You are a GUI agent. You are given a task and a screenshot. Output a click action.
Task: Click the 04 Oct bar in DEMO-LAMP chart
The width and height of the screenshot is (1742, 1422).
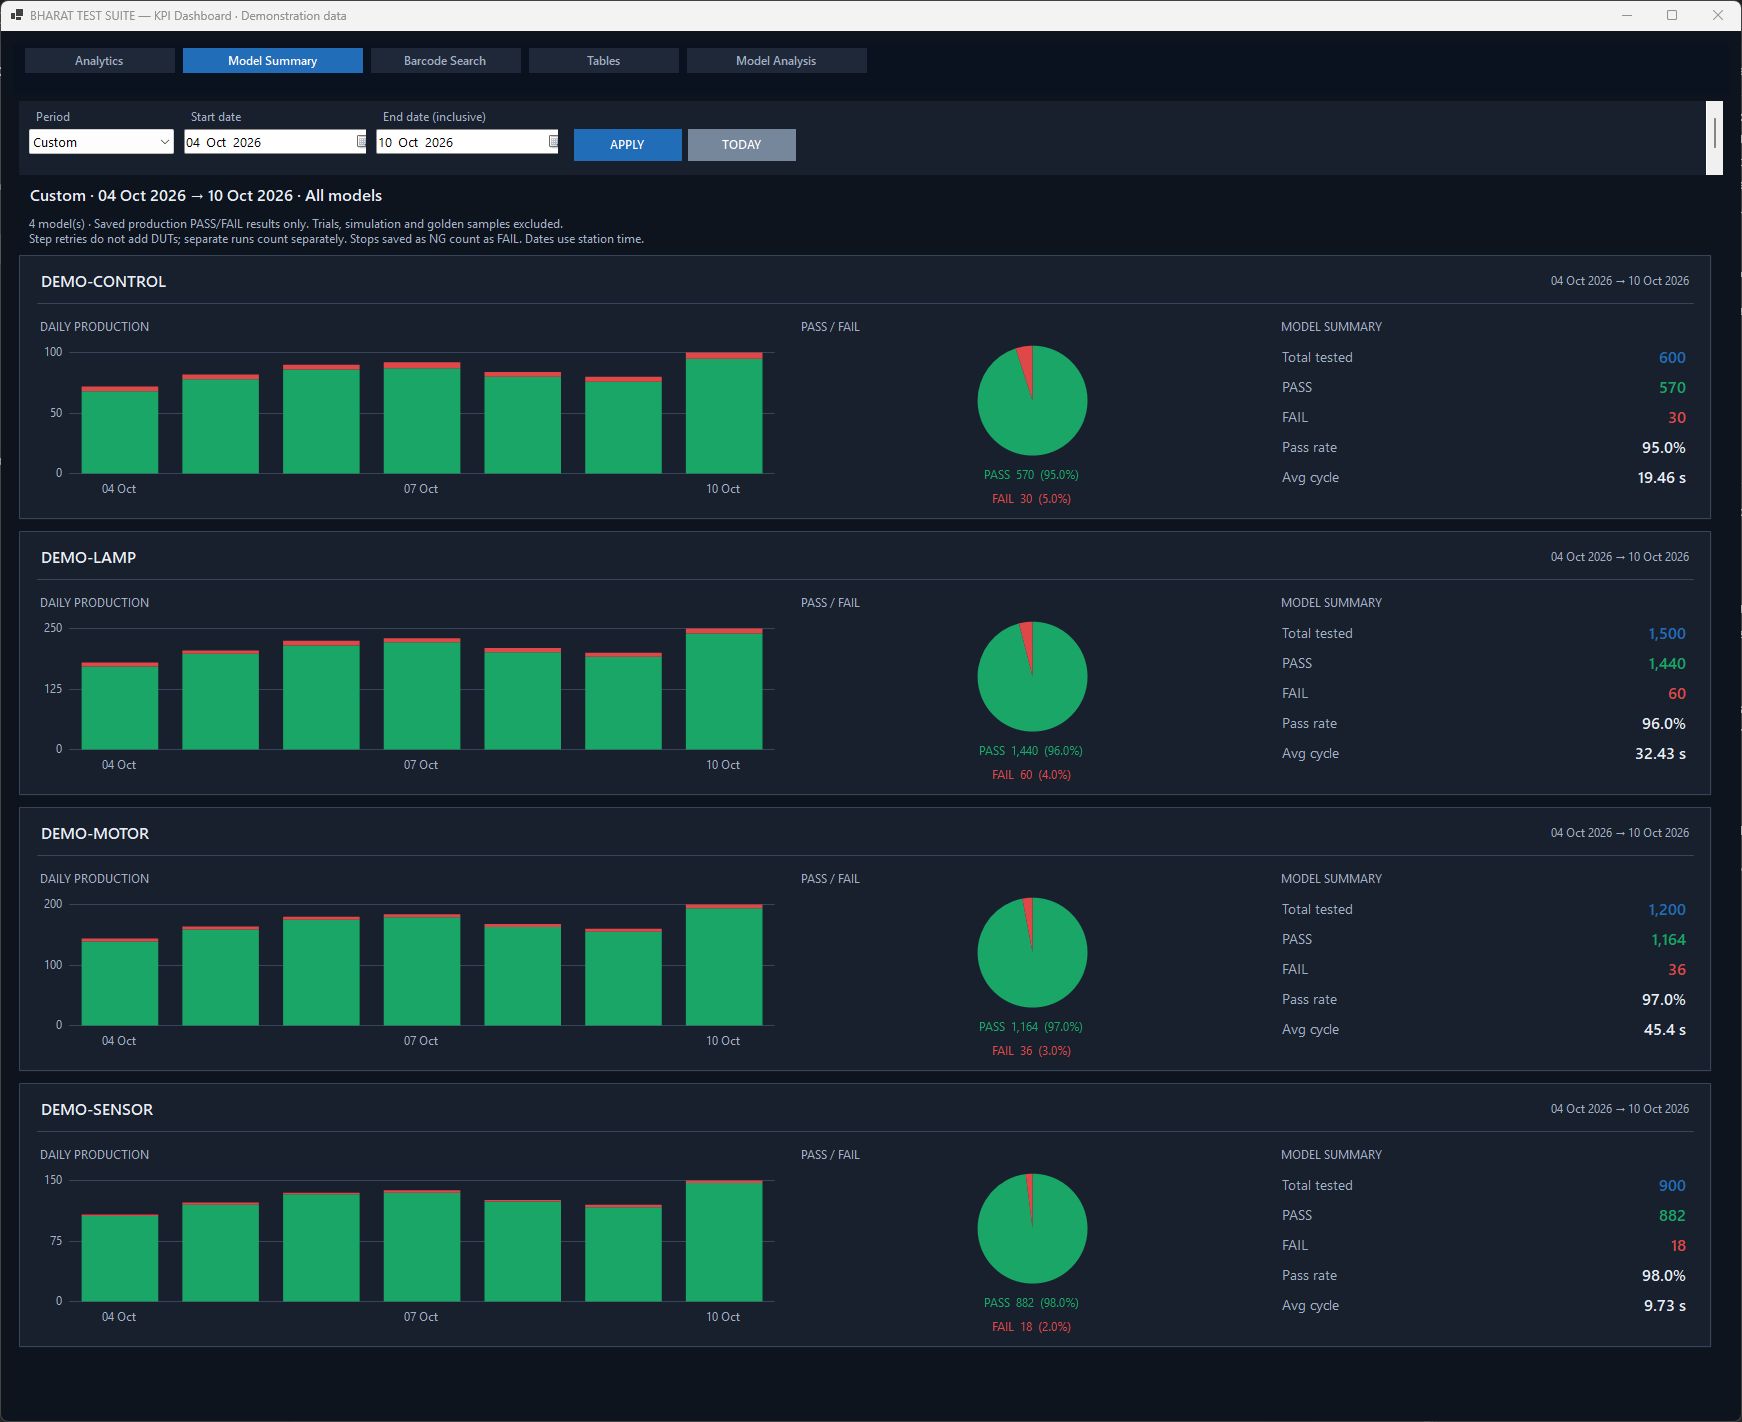tap(120, 706)
